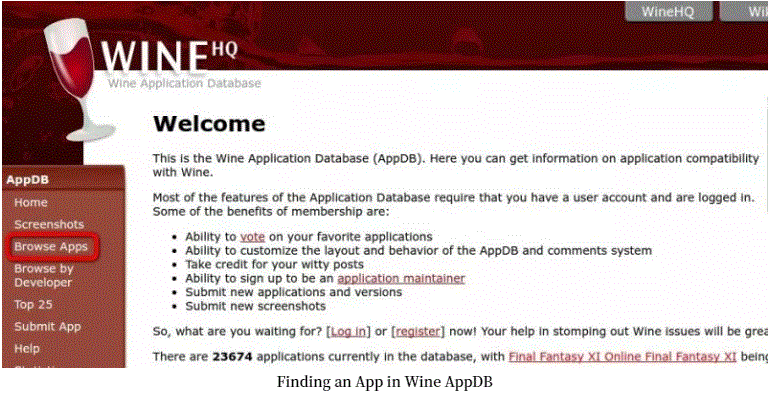Click 'Submit new applications and versions' text
Viewport: 776px width, 399px height.
point(293,292)
